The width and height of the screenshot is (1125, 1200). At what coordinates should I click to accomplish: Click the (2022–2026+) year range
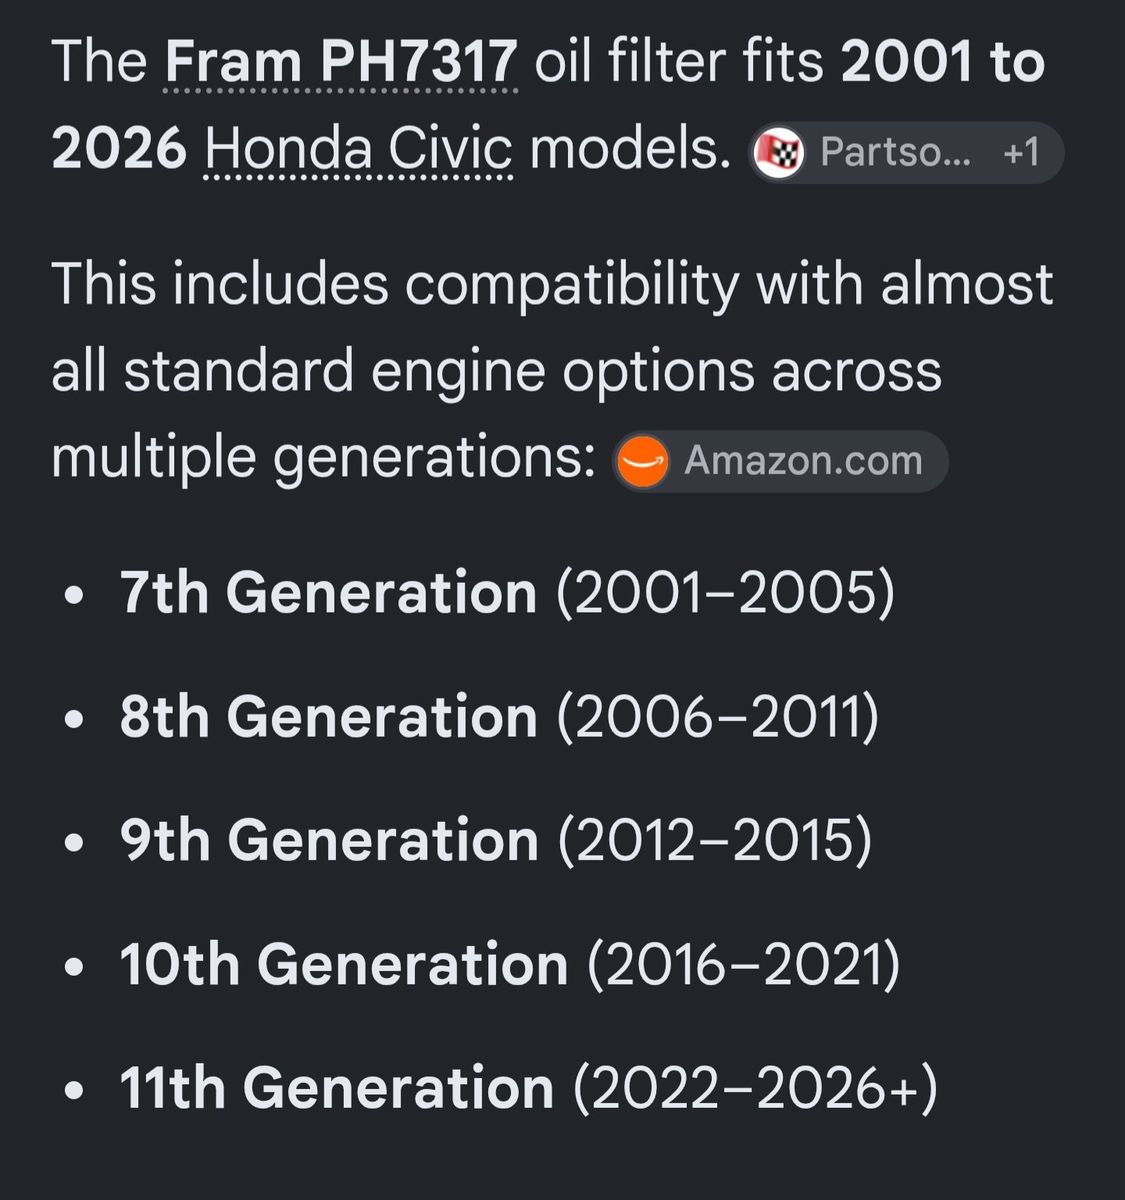[x=756, y=1089]
